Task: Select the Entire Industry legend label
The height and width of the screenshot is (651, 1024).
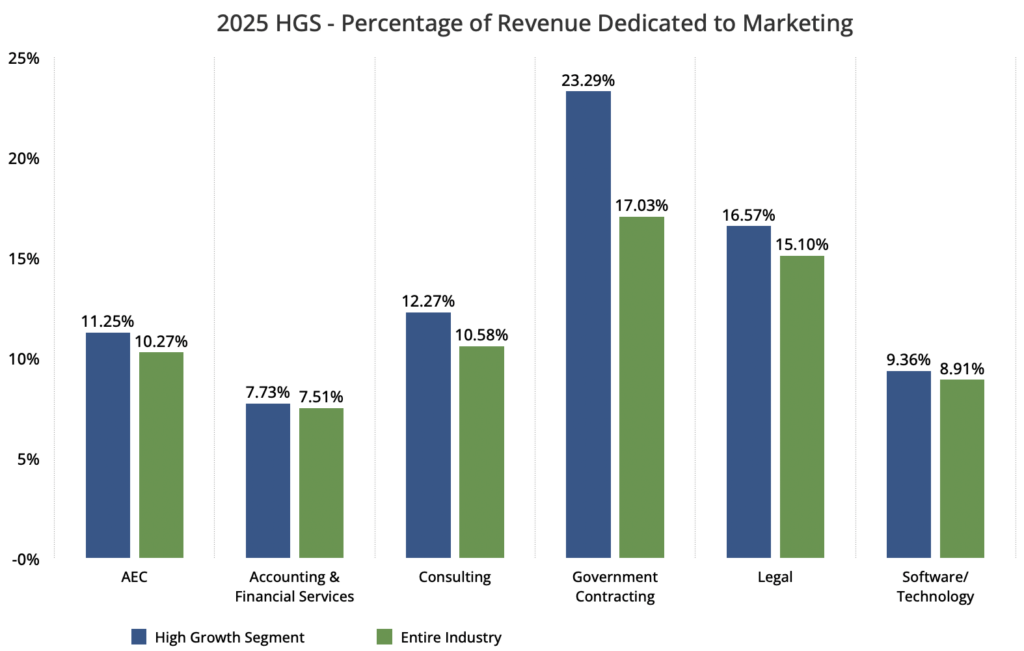Action: [451, 636]
